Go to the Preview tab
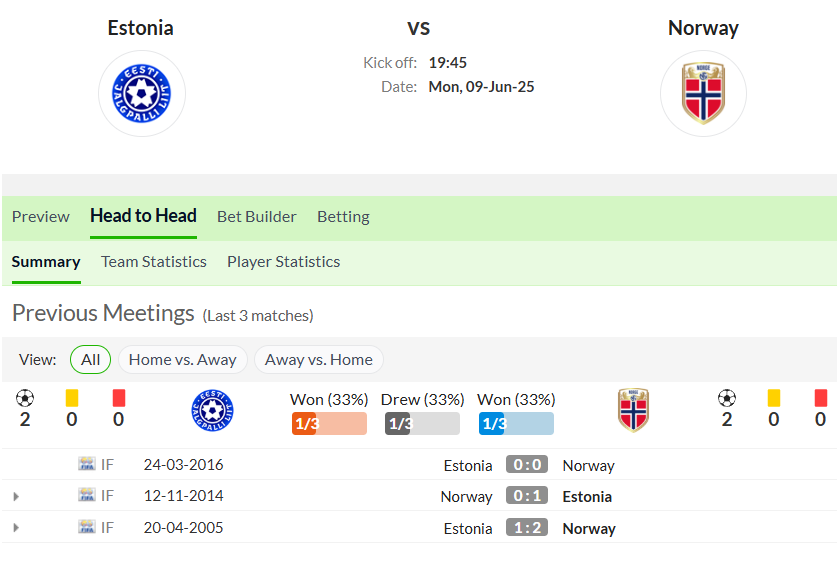 (41, 216)
